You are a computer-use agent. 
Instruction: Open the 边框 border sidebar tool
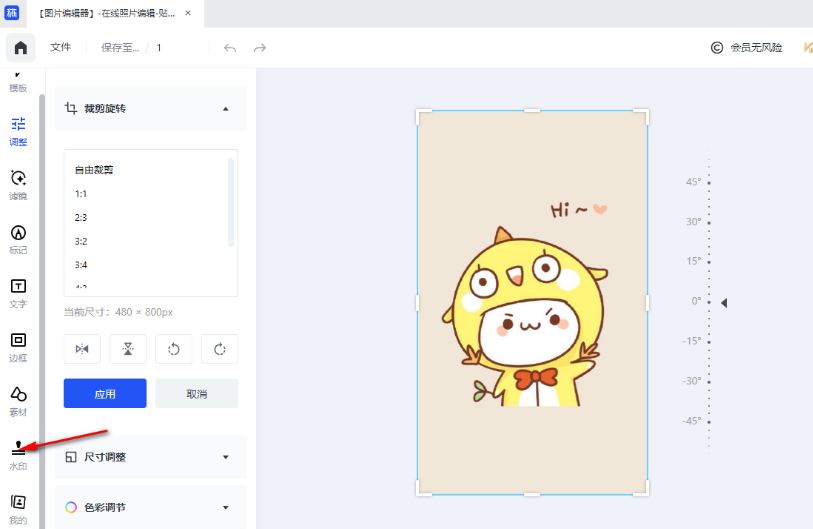18,347
